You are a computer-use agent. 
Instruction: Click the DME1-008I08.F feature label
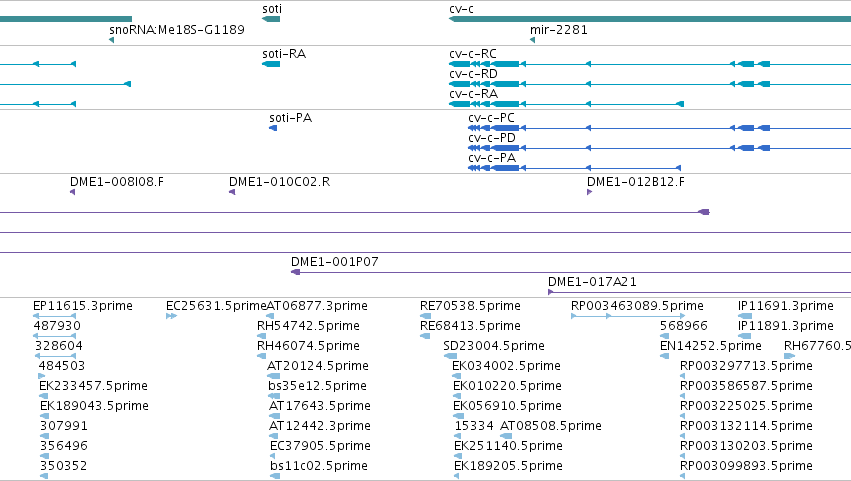pos(117,182)
